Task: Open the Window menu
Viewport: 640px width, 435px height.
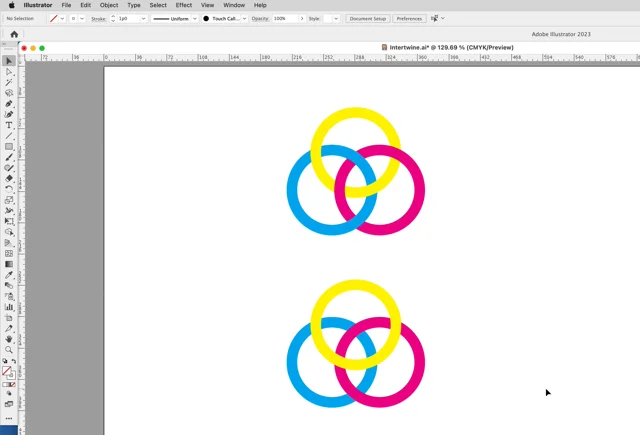Action: [234, 5]
